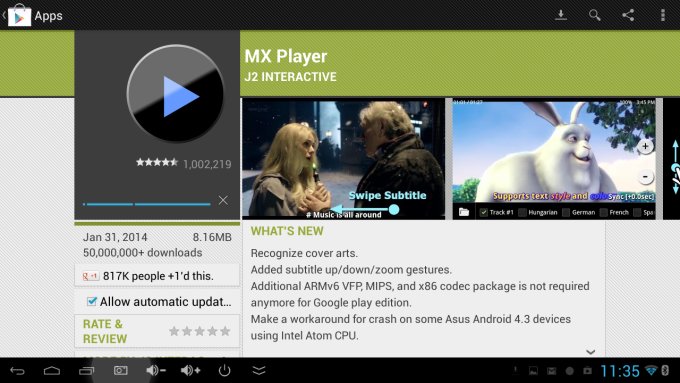The image size is (680, 383).
Task: Rate the app five stars
Action: (225, 331)
